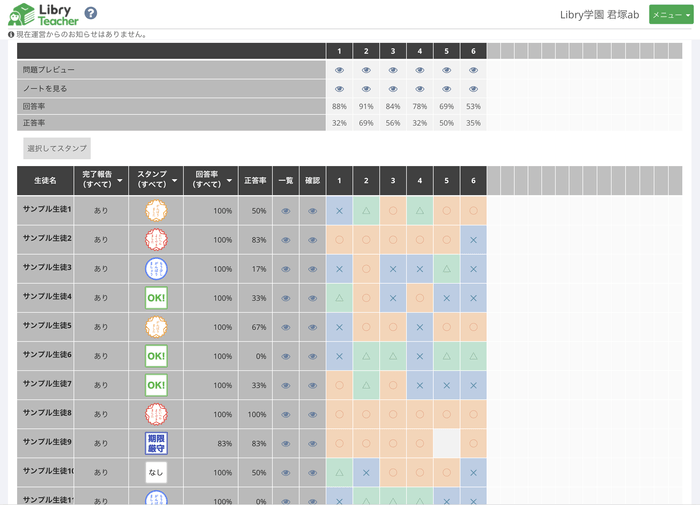This screenshot has width=700, height=505.
Task: Open list view eye for サンプル生徒7
Action: 286,385
